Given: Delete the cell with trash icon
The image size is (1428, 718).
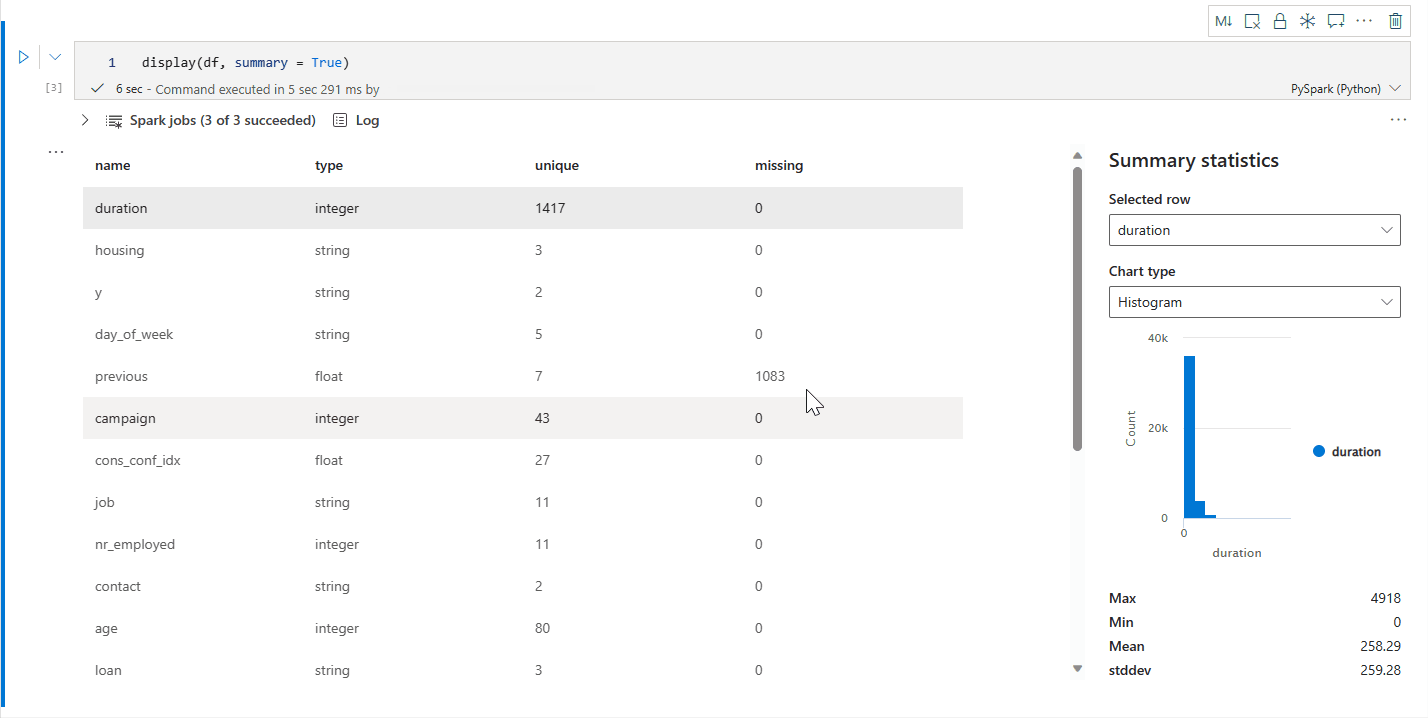Looking at the screenshot, I should pyautogui.click(x=1395, y=21).
